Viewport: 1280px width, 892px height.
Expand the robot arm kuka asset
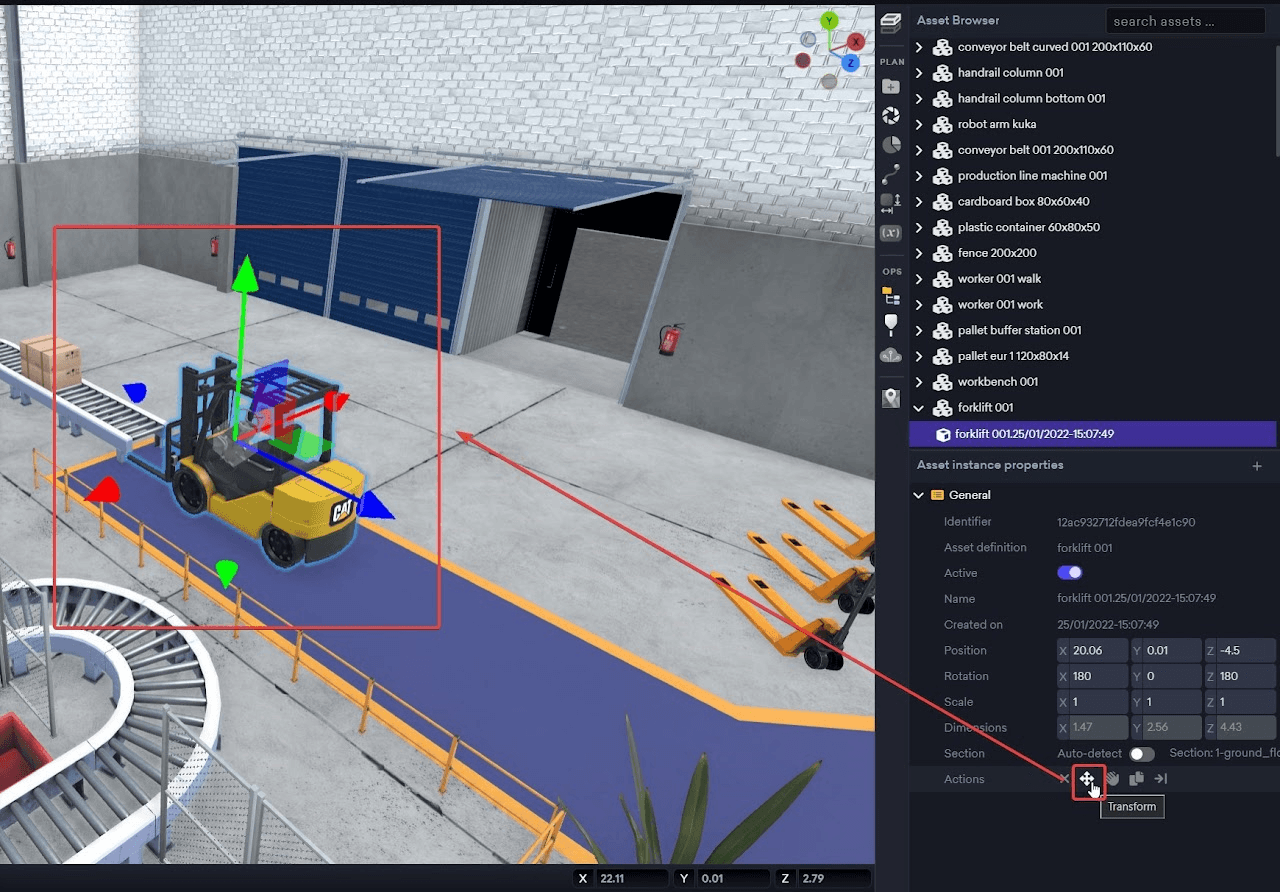click(x=919, y=125)
